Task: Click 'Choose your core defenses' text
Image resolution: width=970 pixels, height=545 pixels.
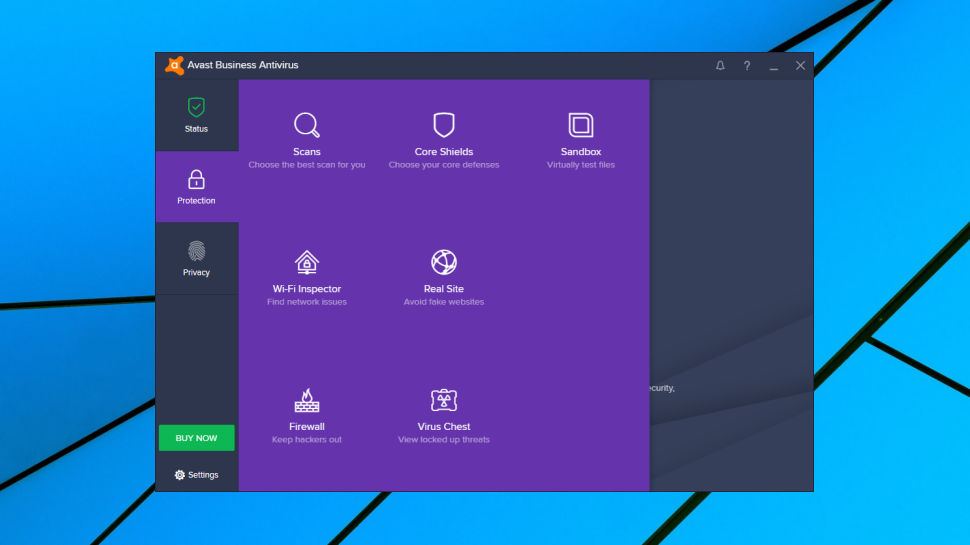Action: tap(444, 165)
